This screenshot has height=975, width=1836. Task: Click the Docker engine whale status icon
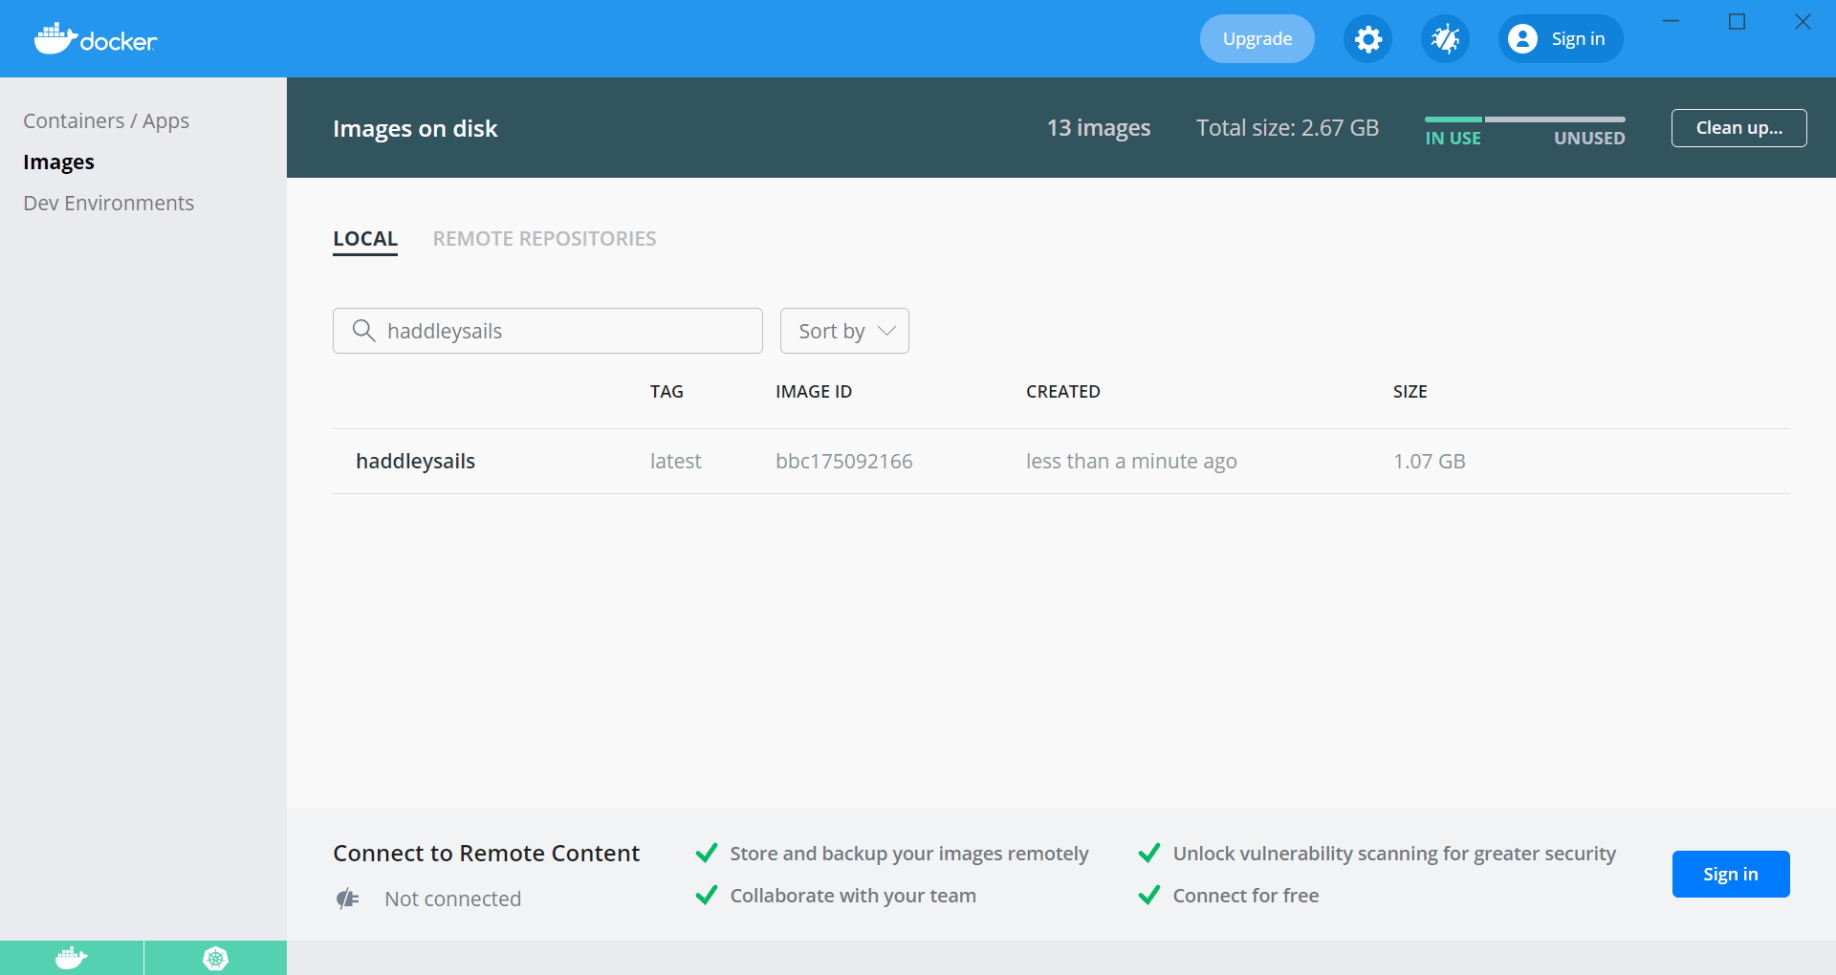[x=71, y=958]
